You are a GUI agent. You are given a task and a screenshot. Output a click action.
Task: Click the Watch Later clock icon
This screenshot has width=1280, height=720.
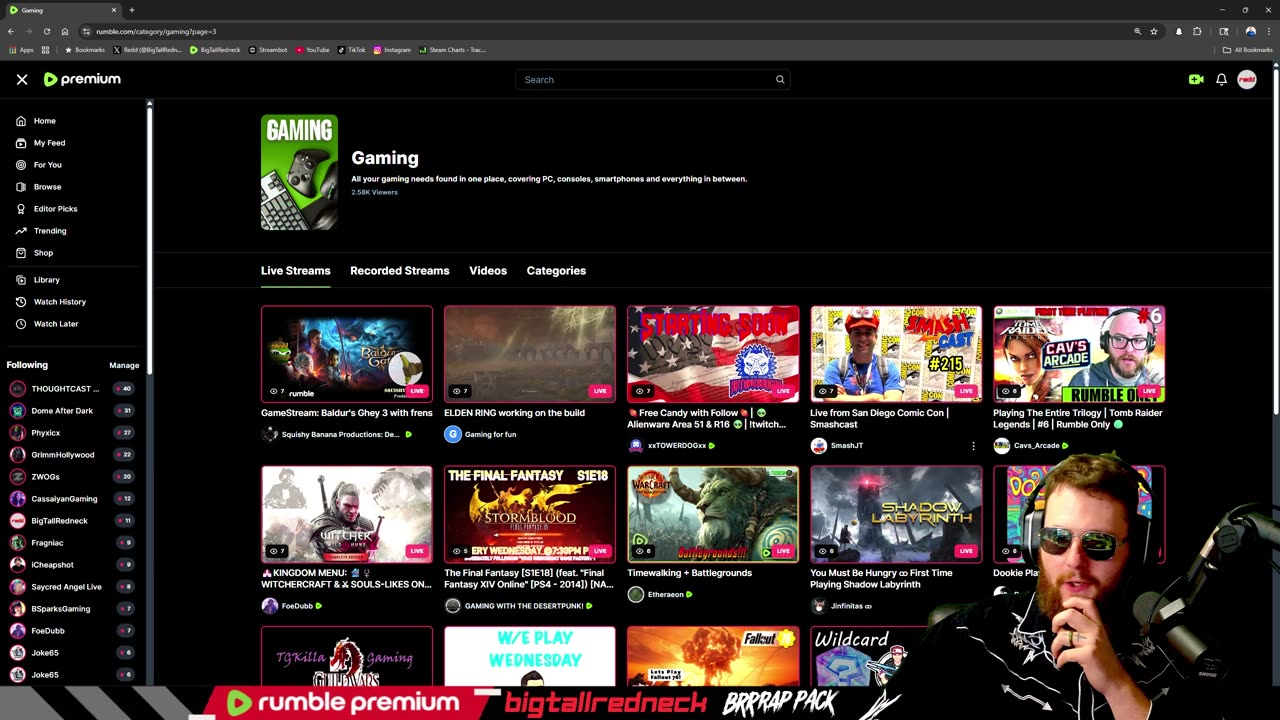(21, 324)
